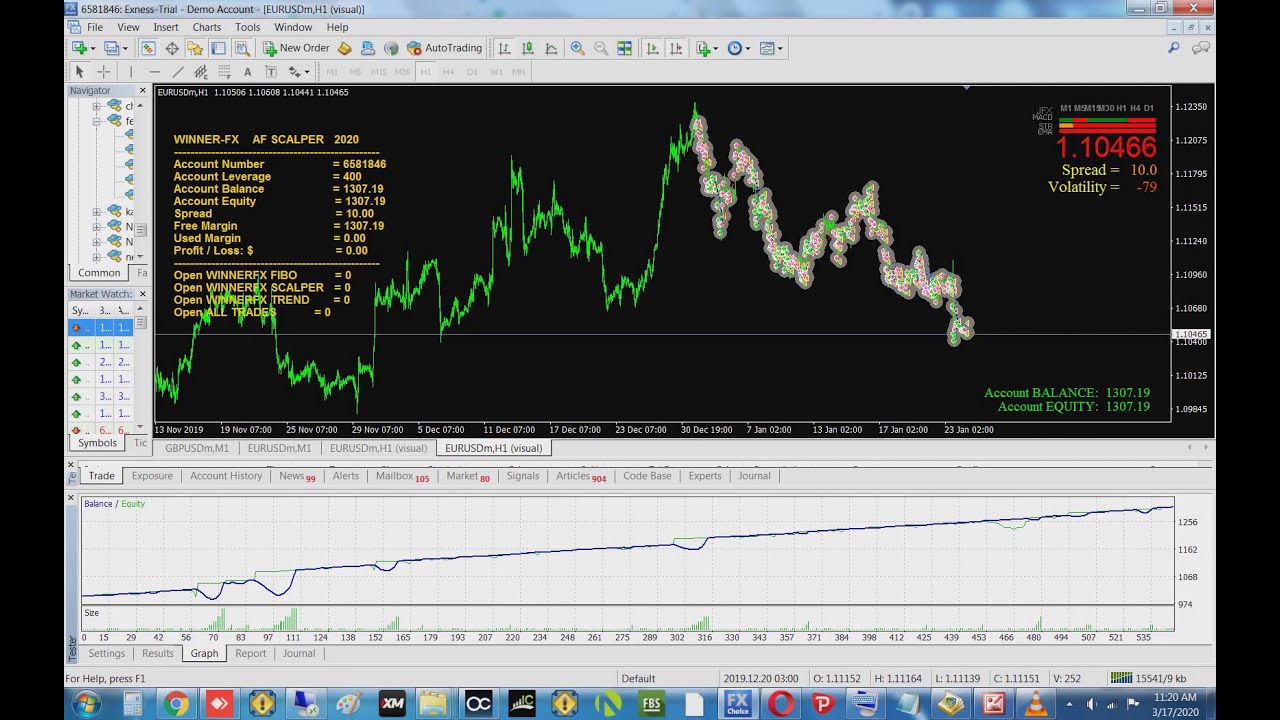
Task: Open the XM taskbar icon
Action: click(392, 704)
